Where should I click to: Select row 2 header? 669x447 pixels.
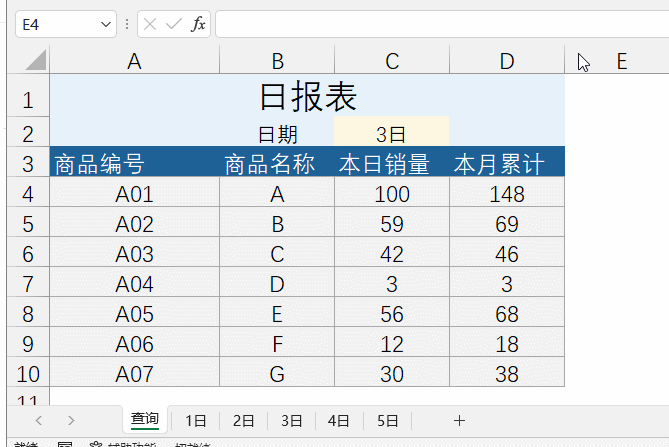(28, 131)
